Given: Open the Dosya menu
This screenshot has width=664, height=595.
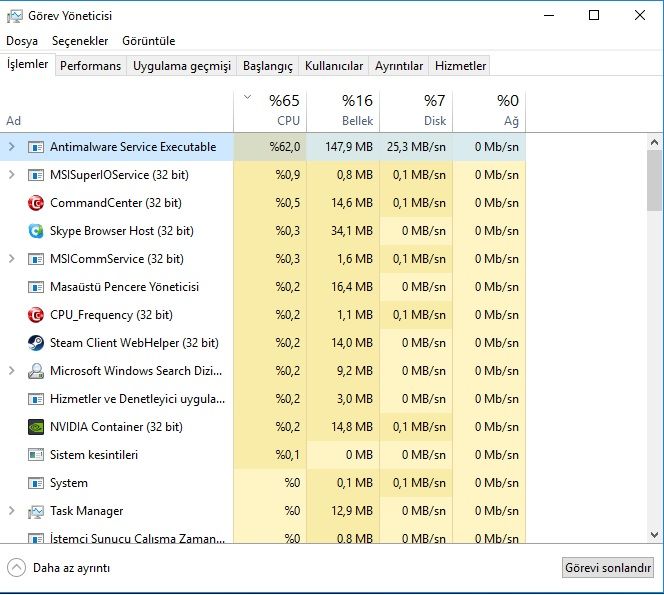Looking at the screenshot, I should click(x=22, y=41).
